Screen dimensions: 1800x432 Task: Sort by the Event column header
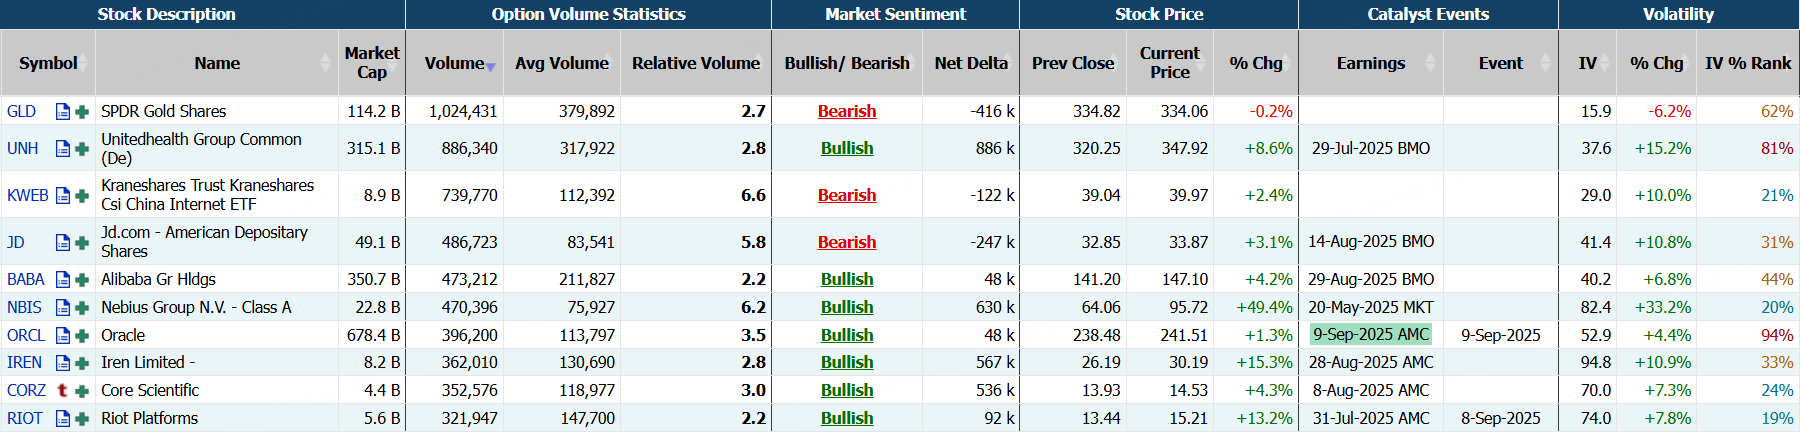pyautogui.click(x=1500, y=63)
